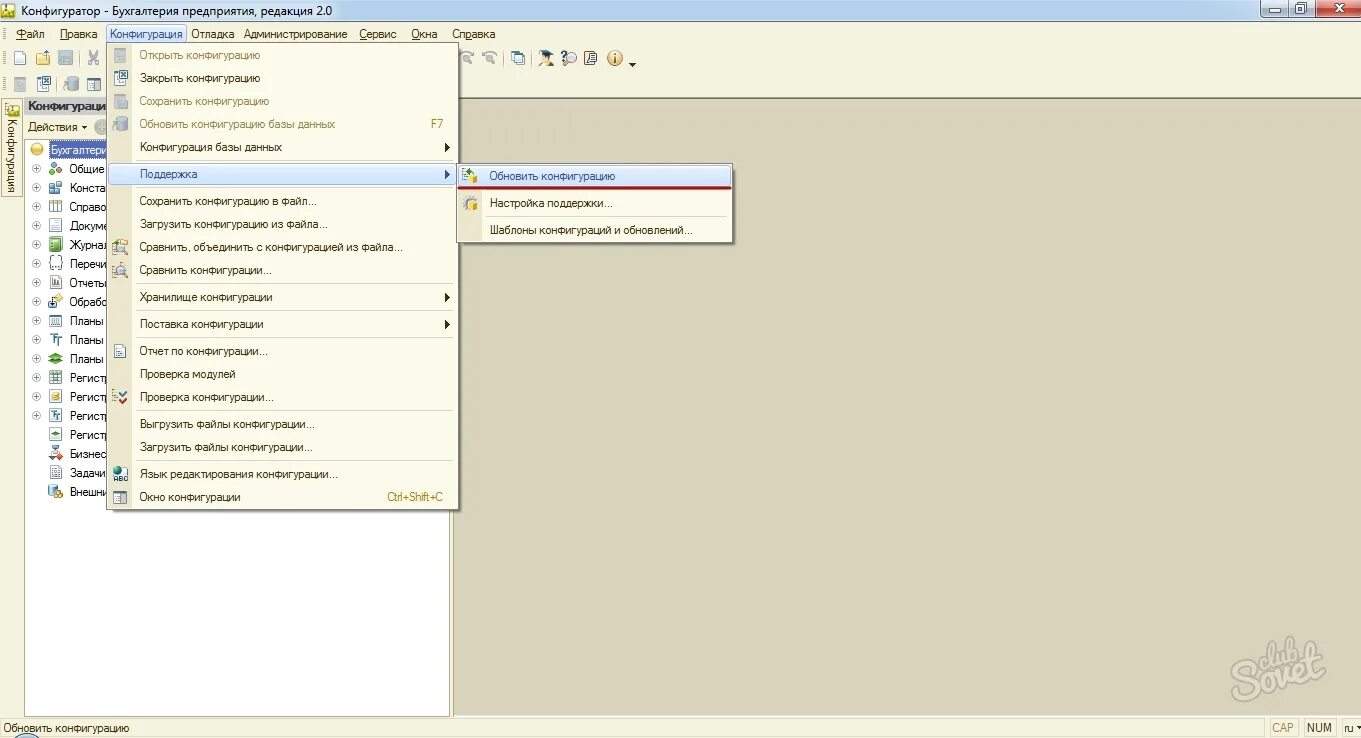Open the Правка menu
The width and height of the screenshot is (1361, 738).
tap(79, 34)
